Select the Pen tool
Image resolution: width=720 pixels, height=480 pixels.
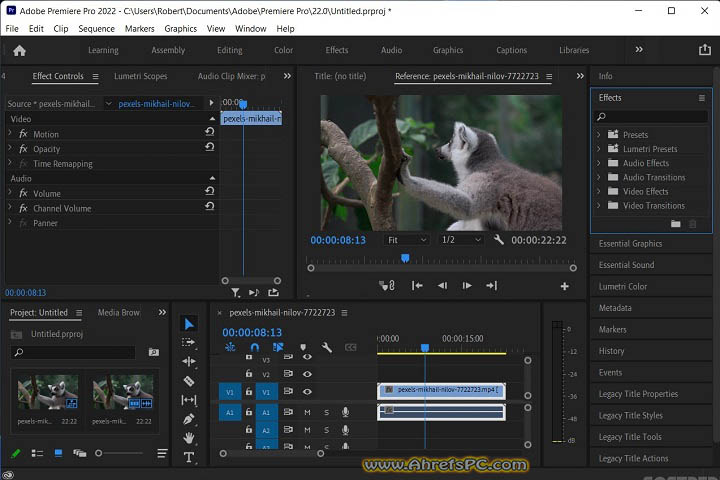click(x=189, y=419)
